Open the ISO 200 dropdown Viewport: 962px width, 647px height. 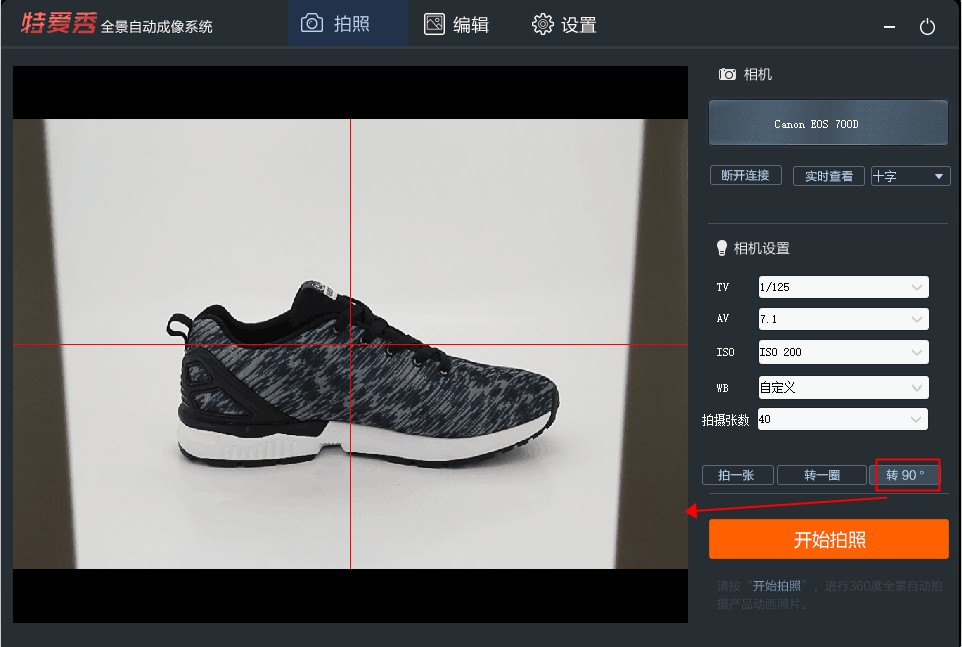pyautogui.click(x=843, y=352)
